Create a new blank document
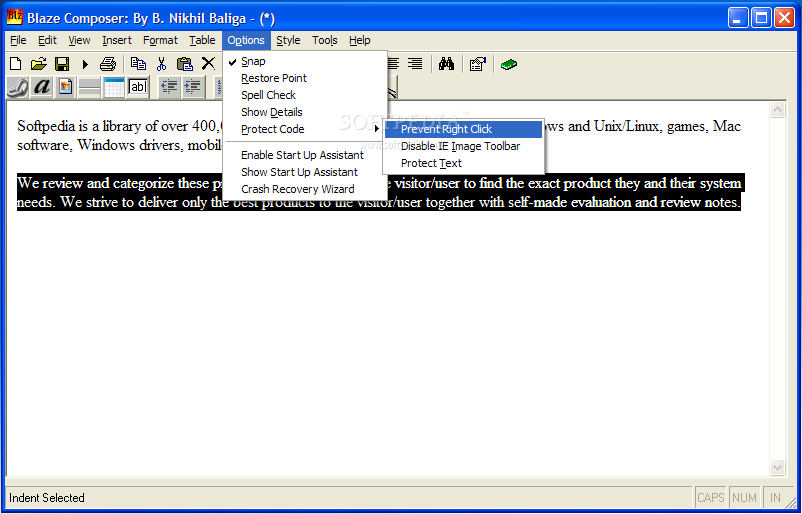The width and height of the screenshot is (802, 514). (x=16, y=64)
